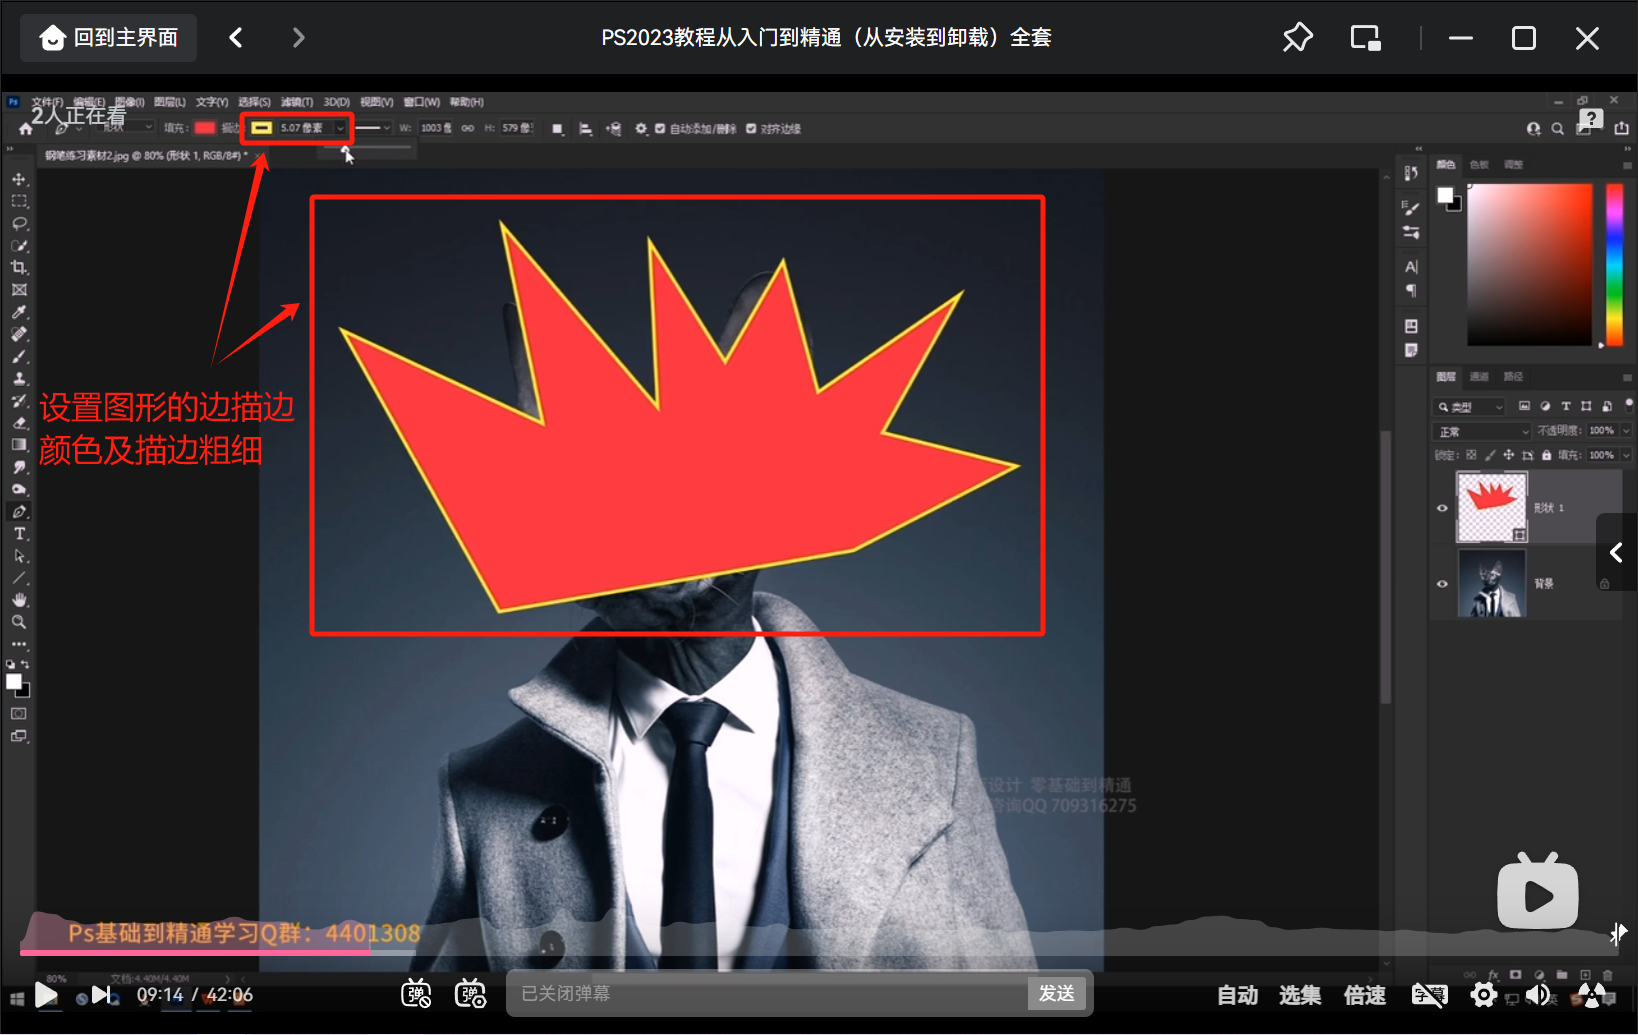Screen dimensions: 1638x1035
Task: Select the Eraser tool
Action: click(19, 422)
